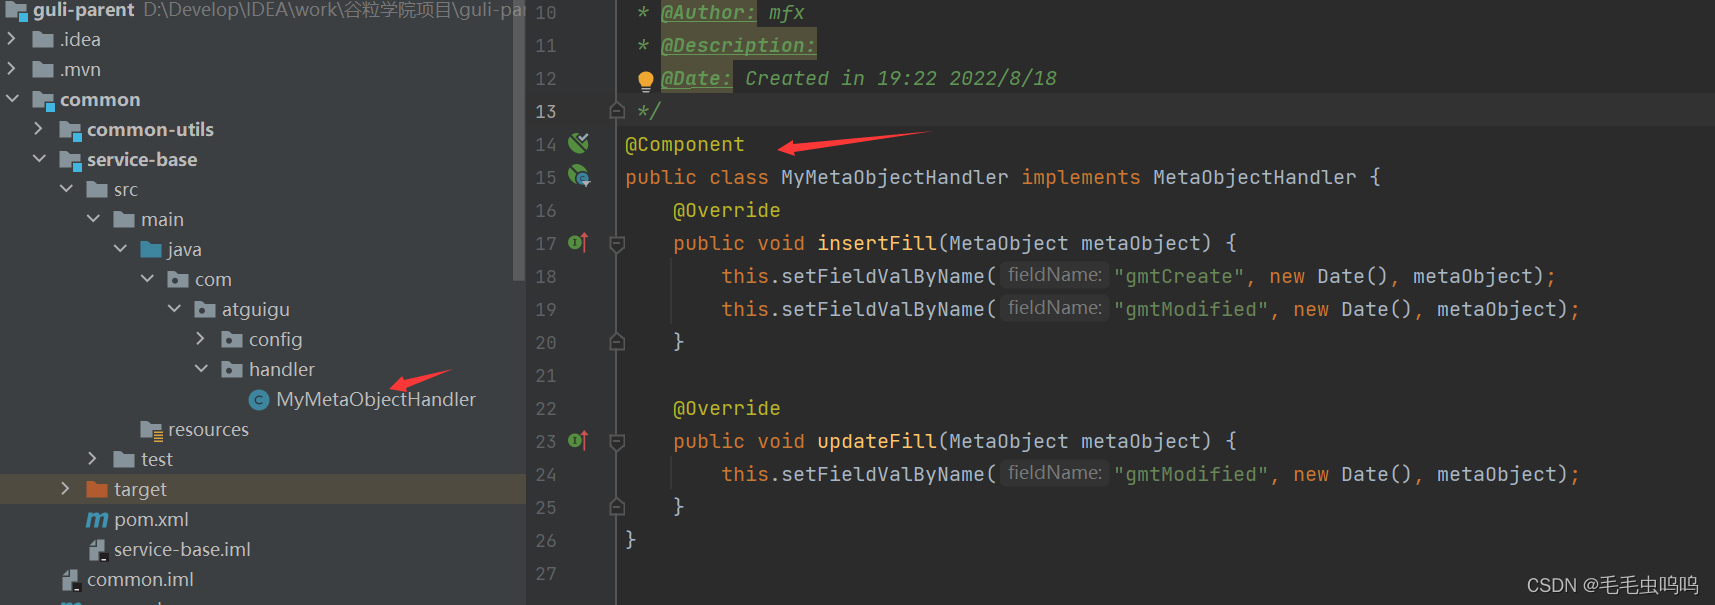Click the updateFill method name
1715x605 pixels.
click(x=877, y=441)
